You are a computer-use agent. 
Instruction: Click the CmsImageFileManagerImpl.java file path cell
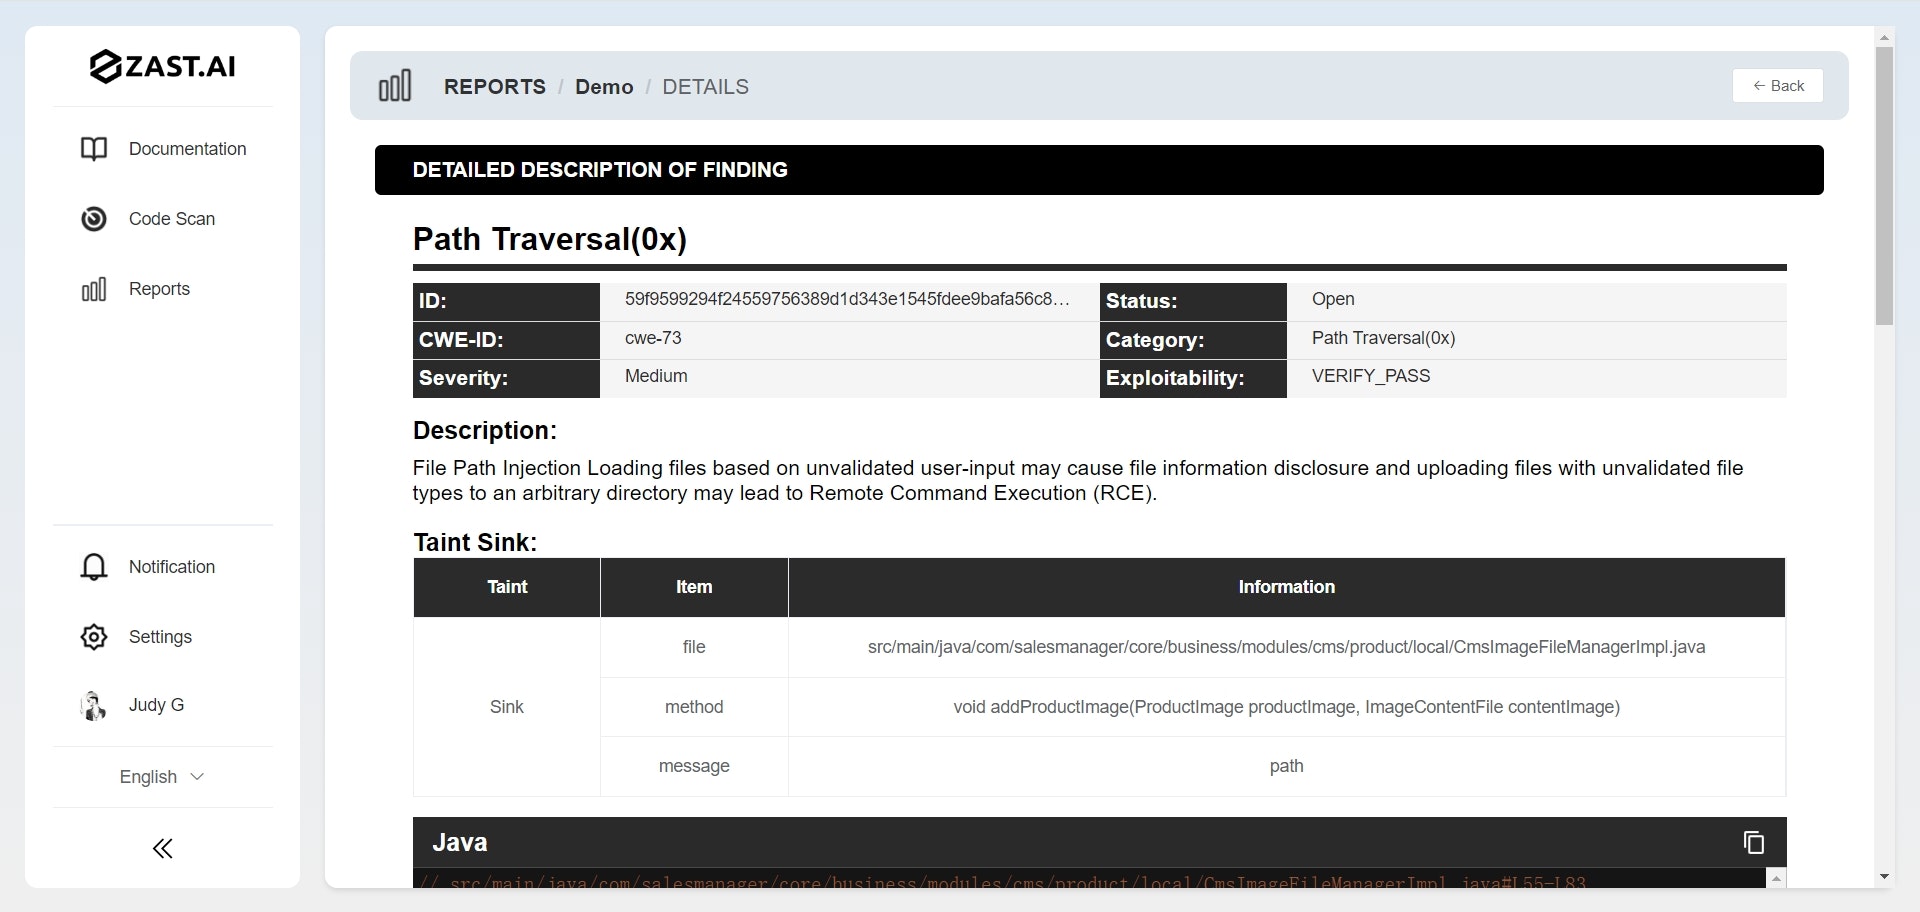tap(1286, 647)
